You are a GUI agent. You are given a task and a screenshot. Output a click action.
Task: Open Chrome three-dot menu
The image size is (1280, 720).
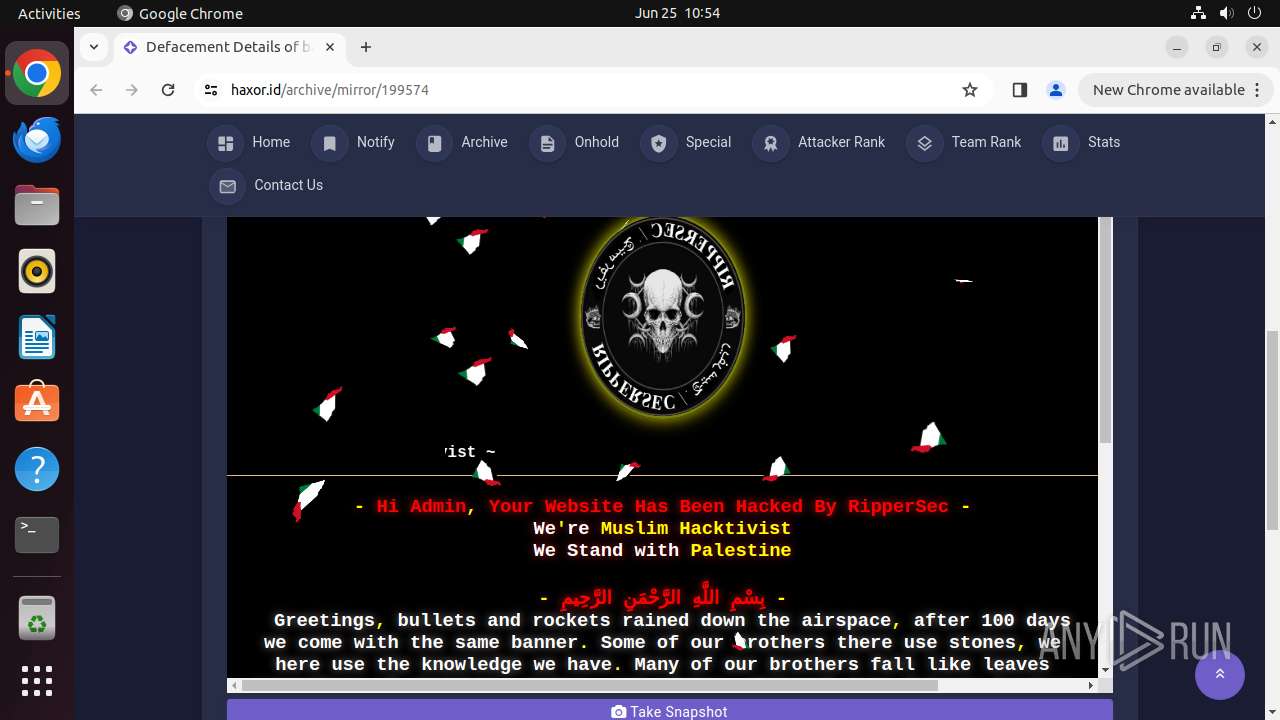point(1258,90)
